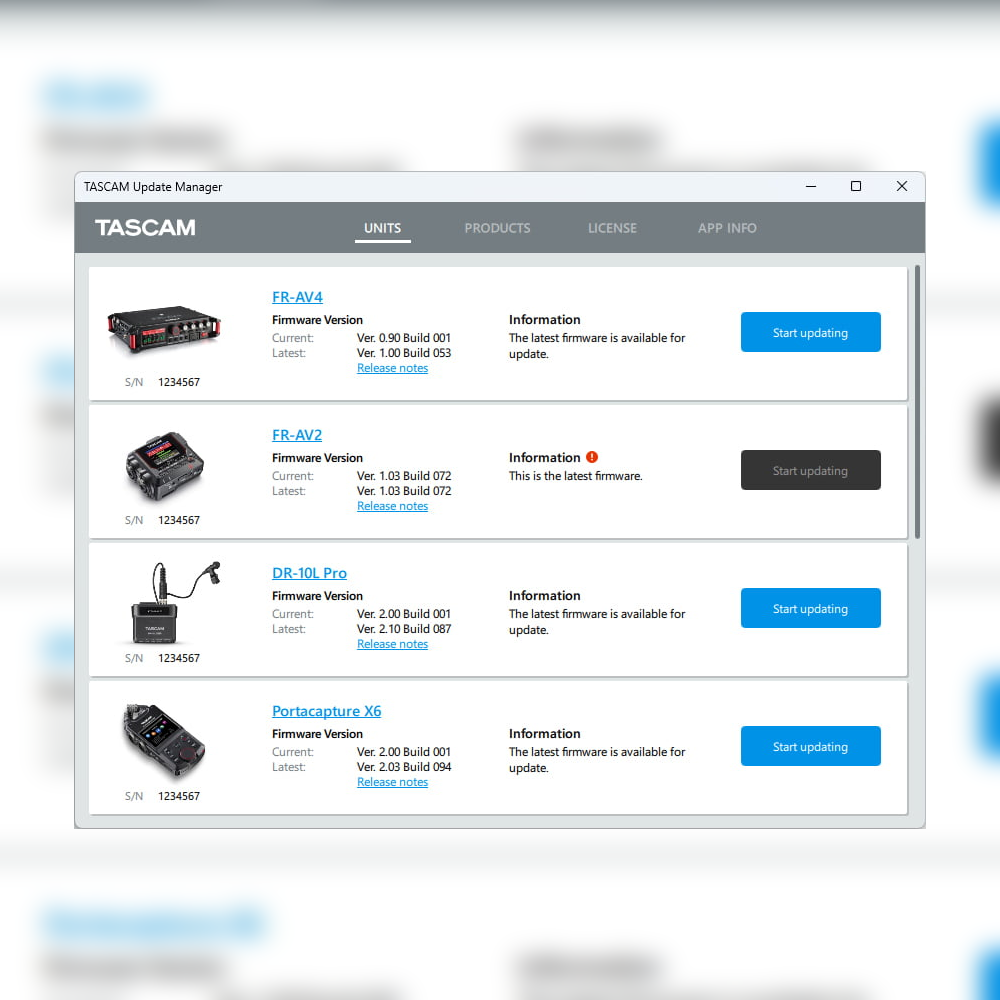
Task: Minimize the TASCAM Update Manager window
Action: [x=811, y=186]
